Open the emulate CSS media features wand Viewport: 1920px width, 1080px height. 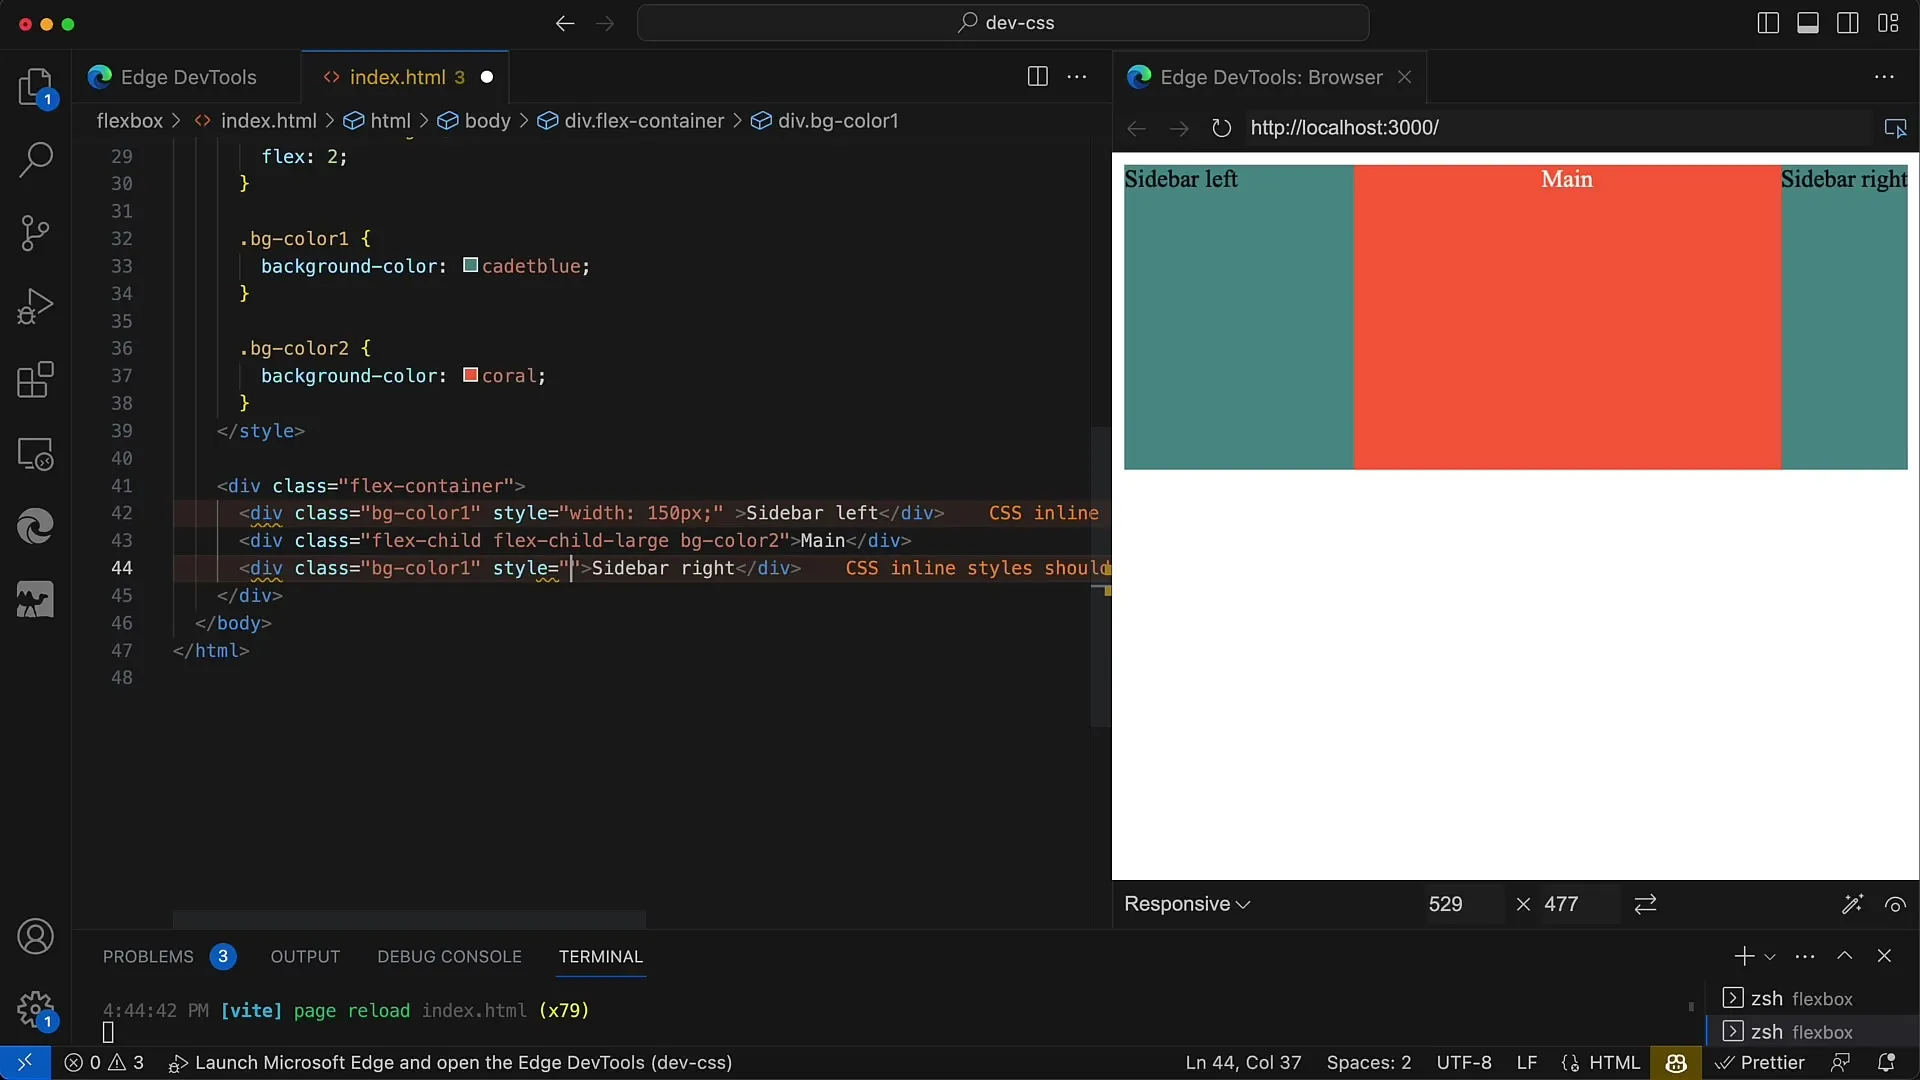click(1852, 904)
